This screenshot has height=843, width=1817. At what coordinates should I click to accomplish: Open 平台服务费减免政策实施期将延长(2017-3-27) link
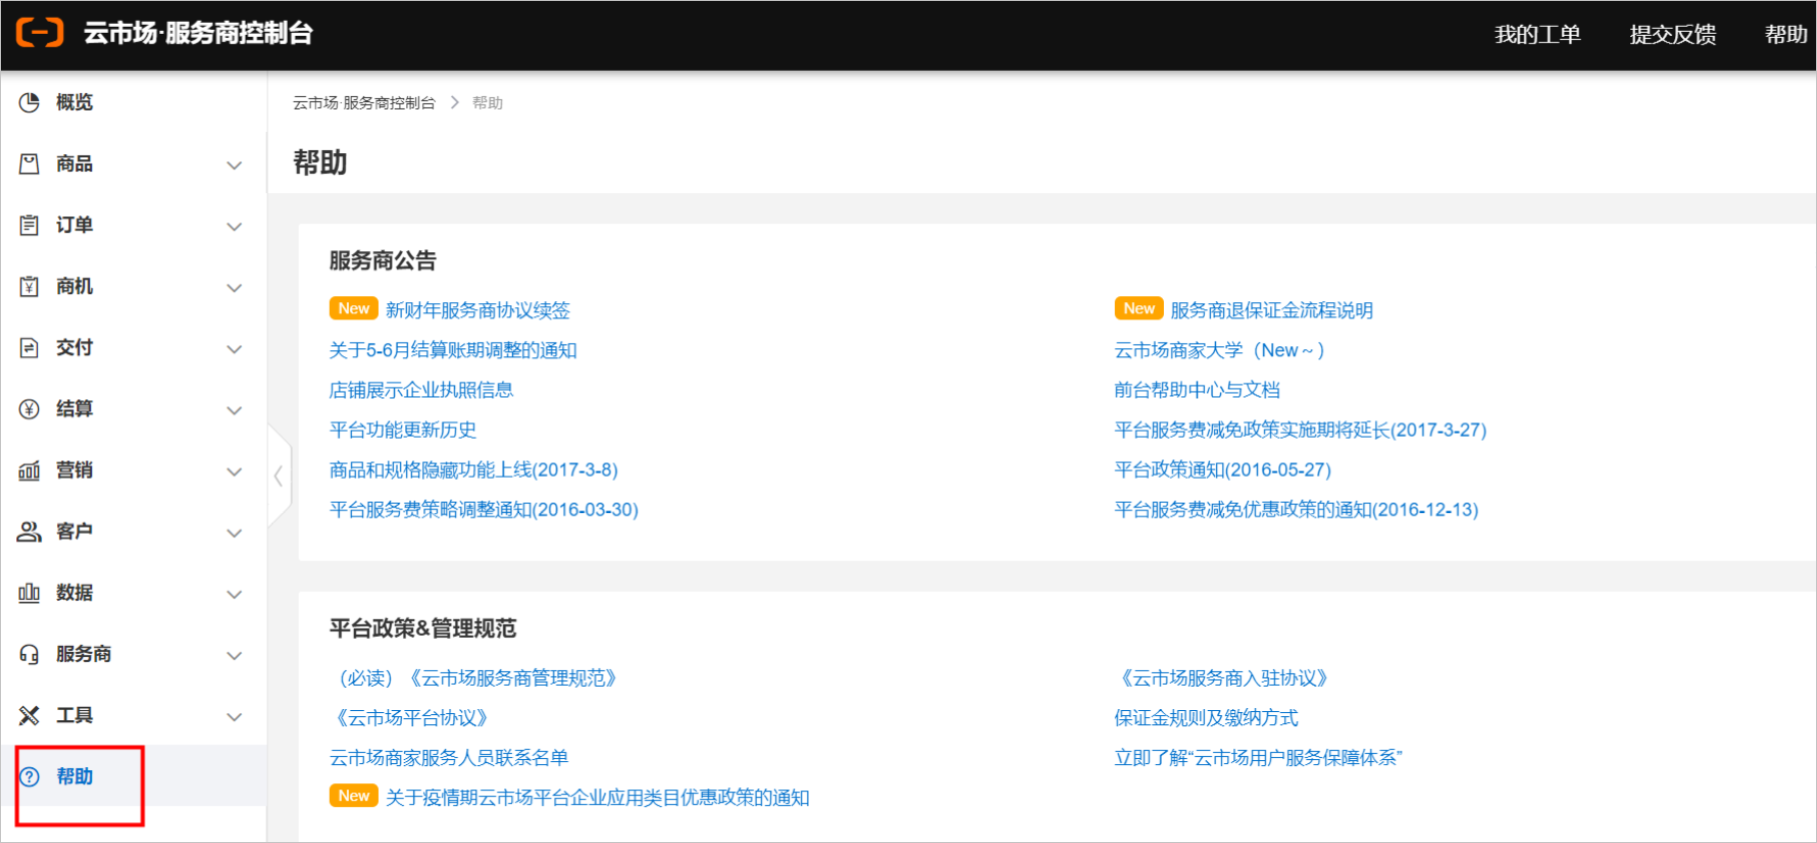click(x=1301, y=430)
